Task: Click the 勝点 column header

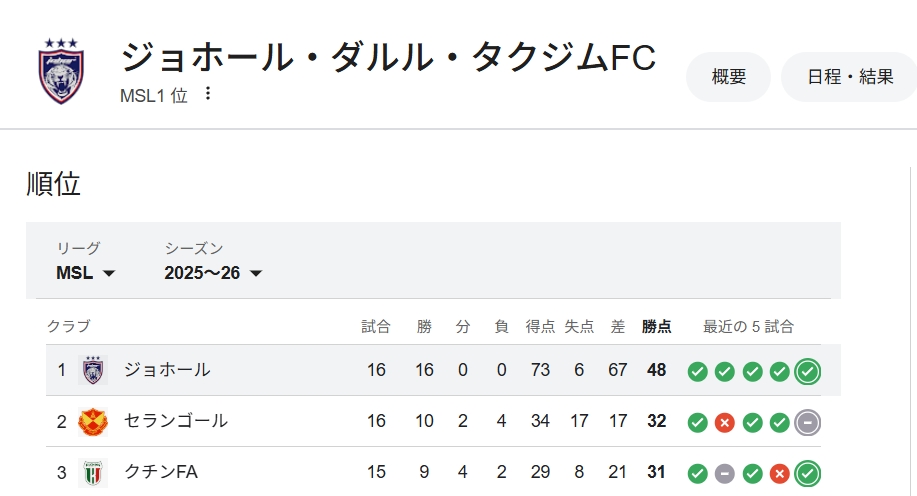Action: click(x=656, y=326)
